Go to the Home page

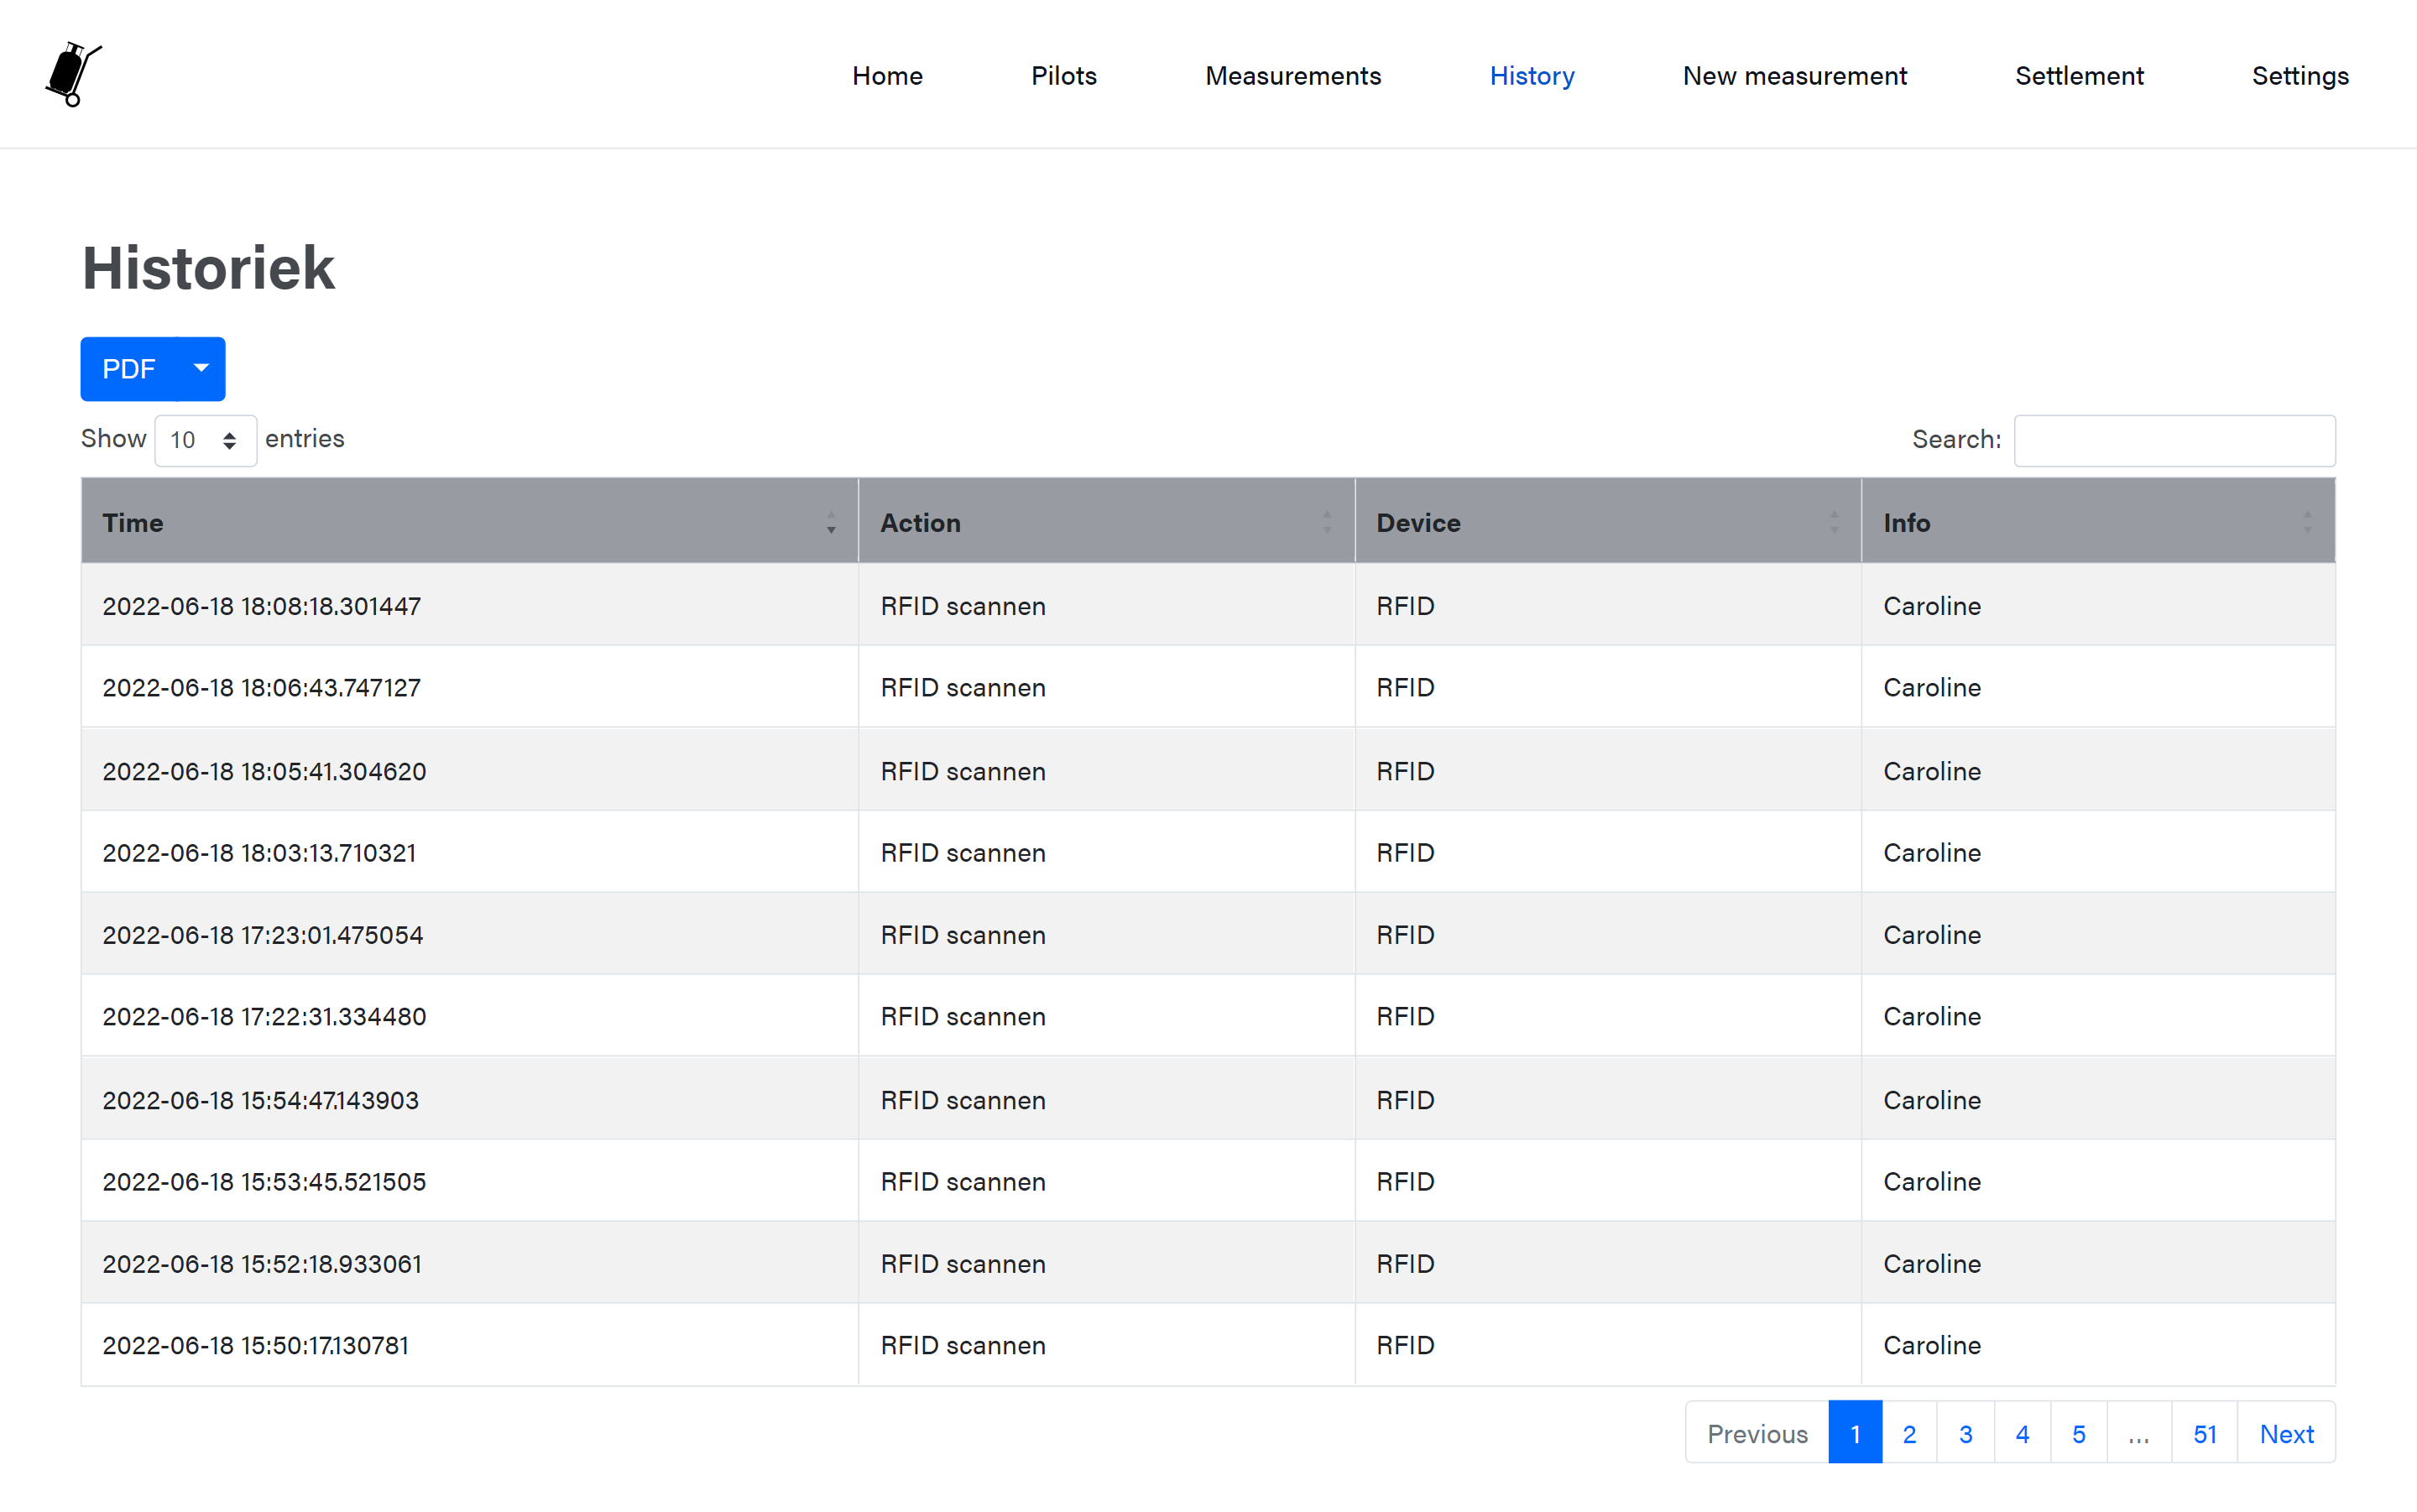(x=887, y=76)
